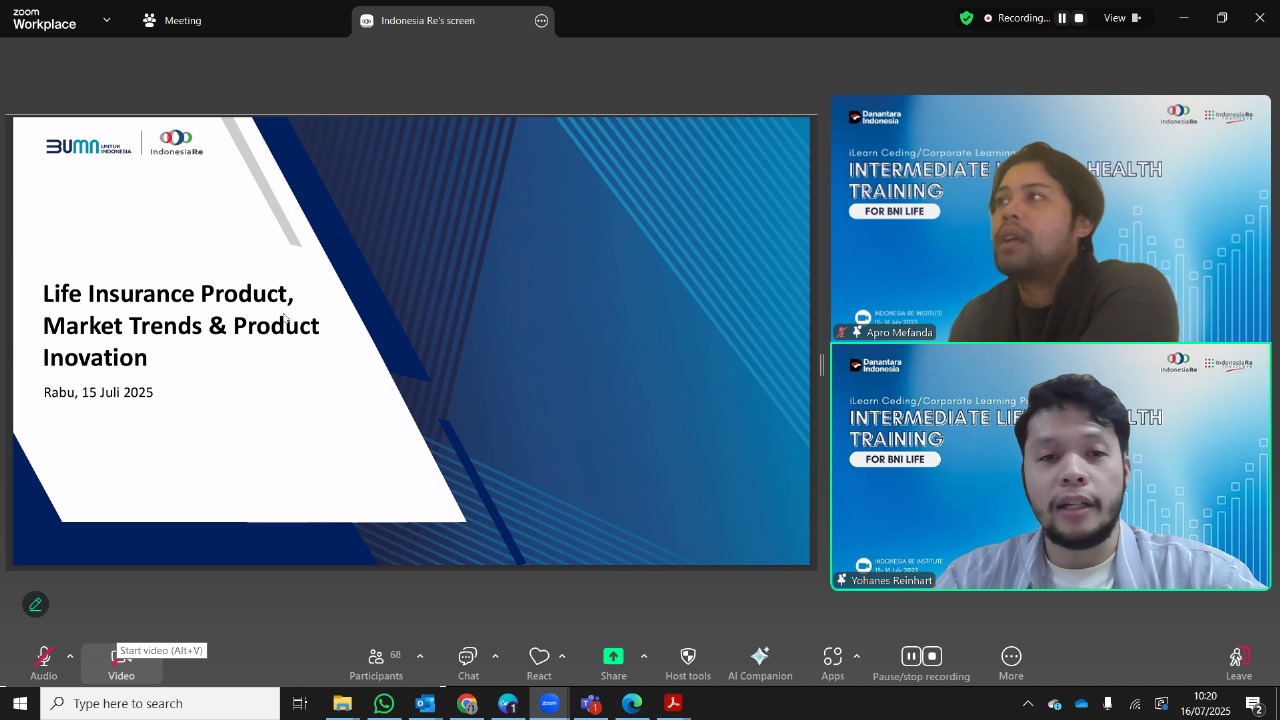This screenshot has height=720, width=1280.
Task: Switch to the Meeting tab
Action: pos(172,20)
